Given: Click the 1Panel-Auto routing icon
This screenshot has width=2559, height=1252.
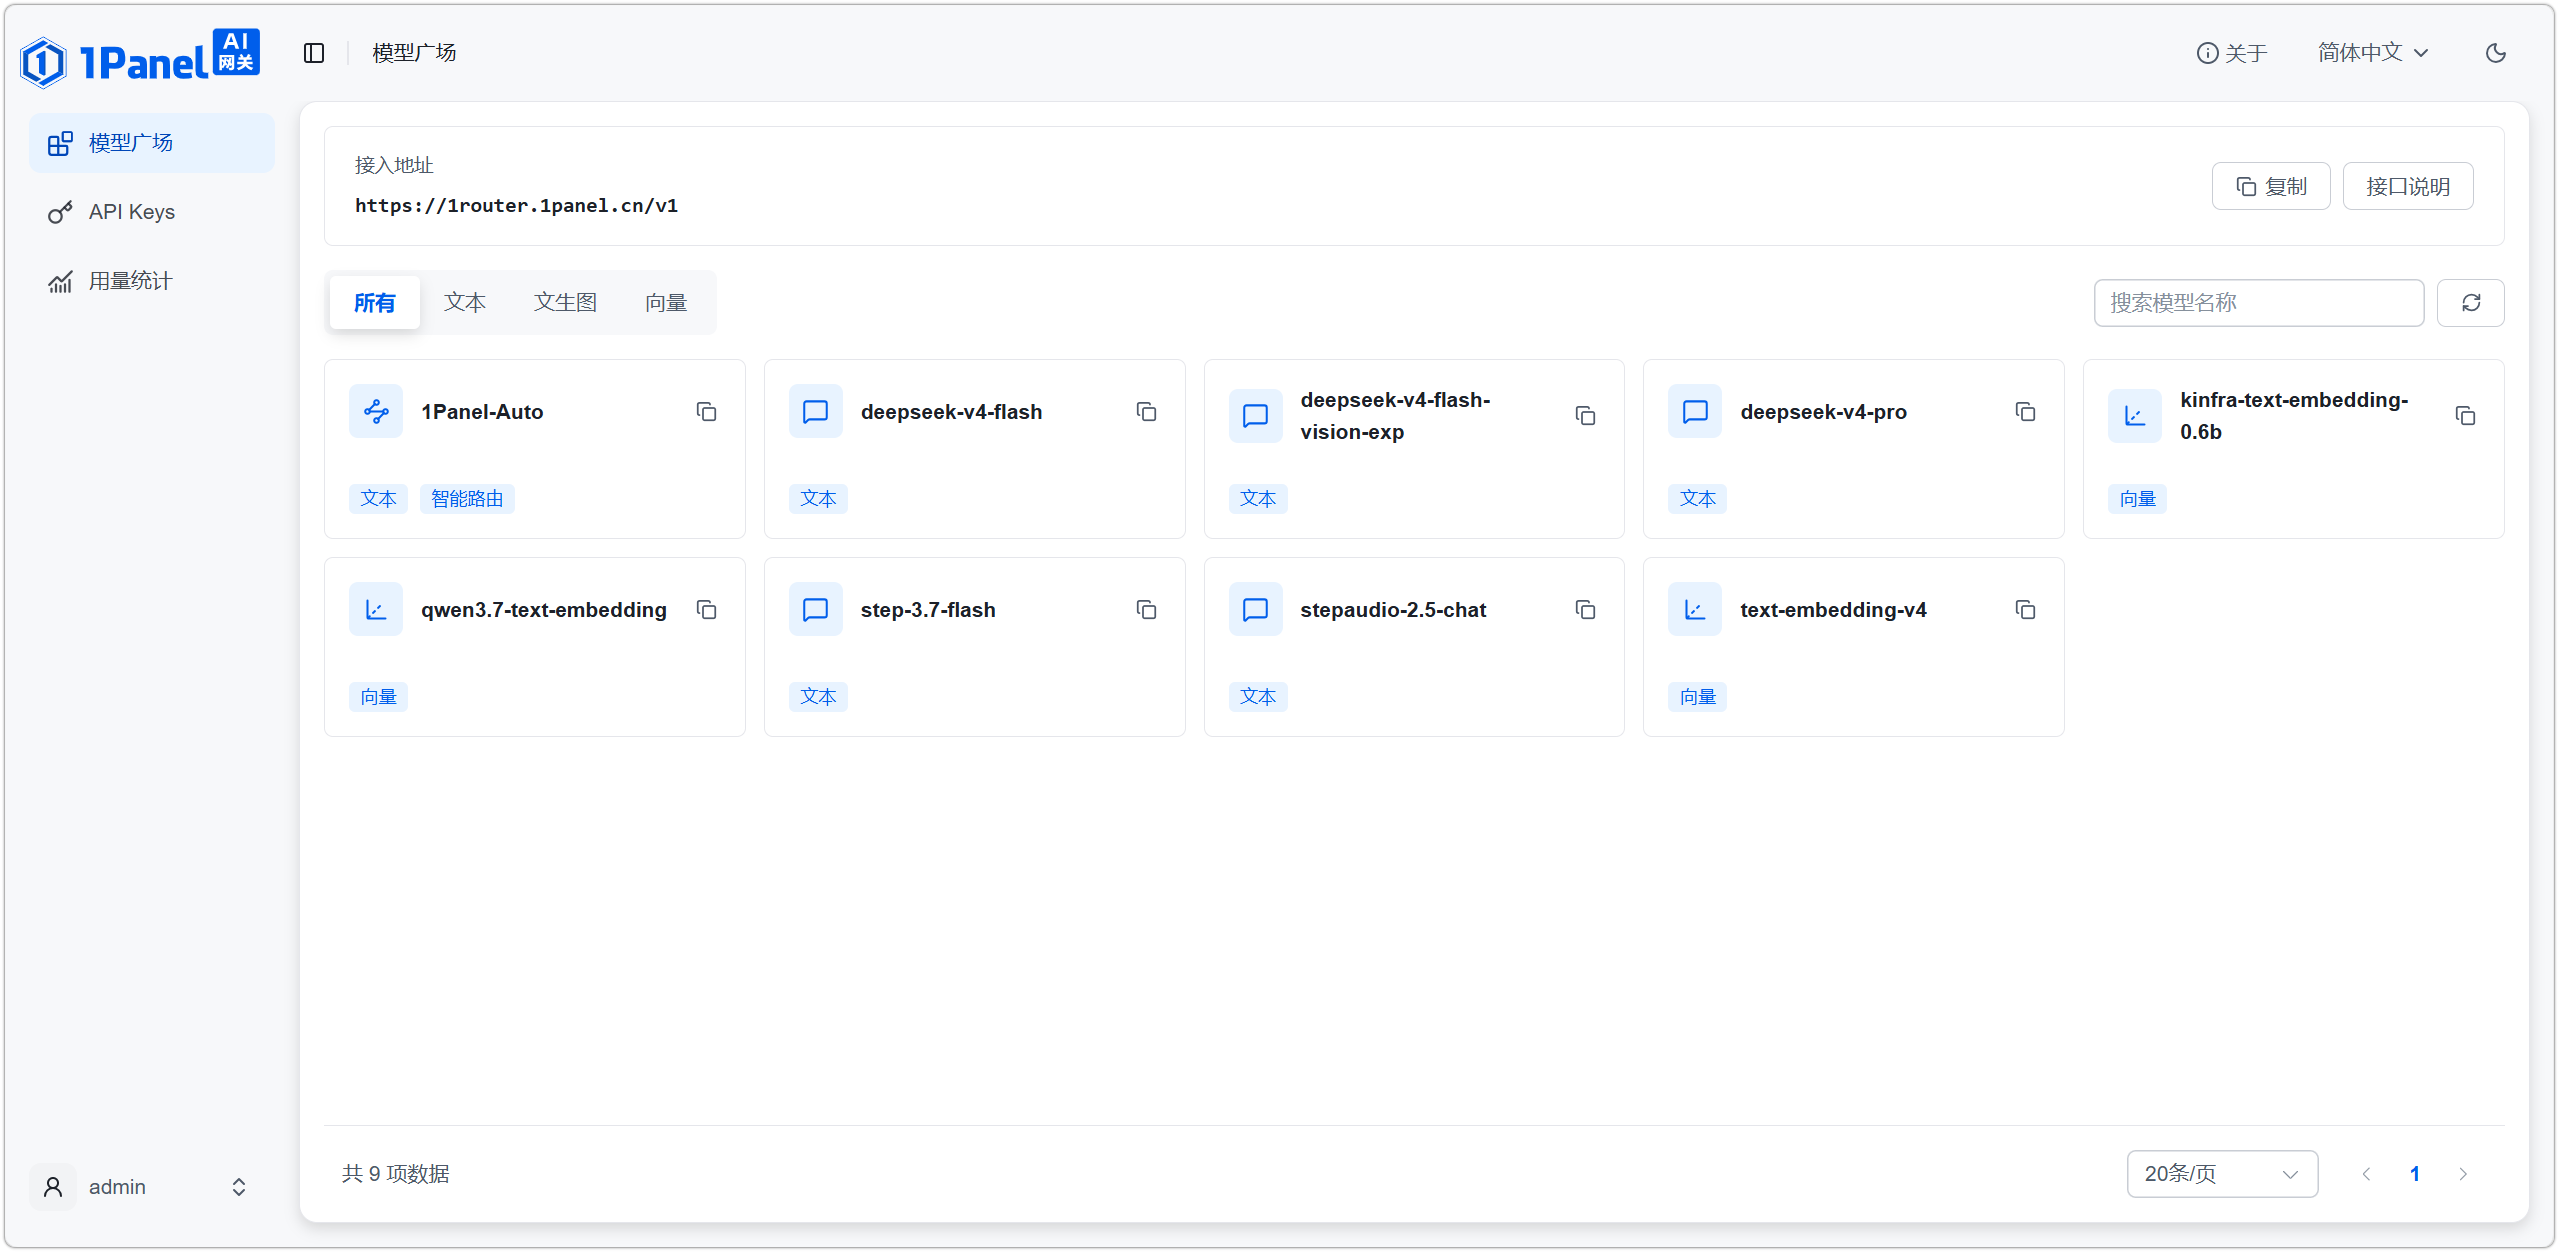Looking at the screenshot, I should [376, 411].
